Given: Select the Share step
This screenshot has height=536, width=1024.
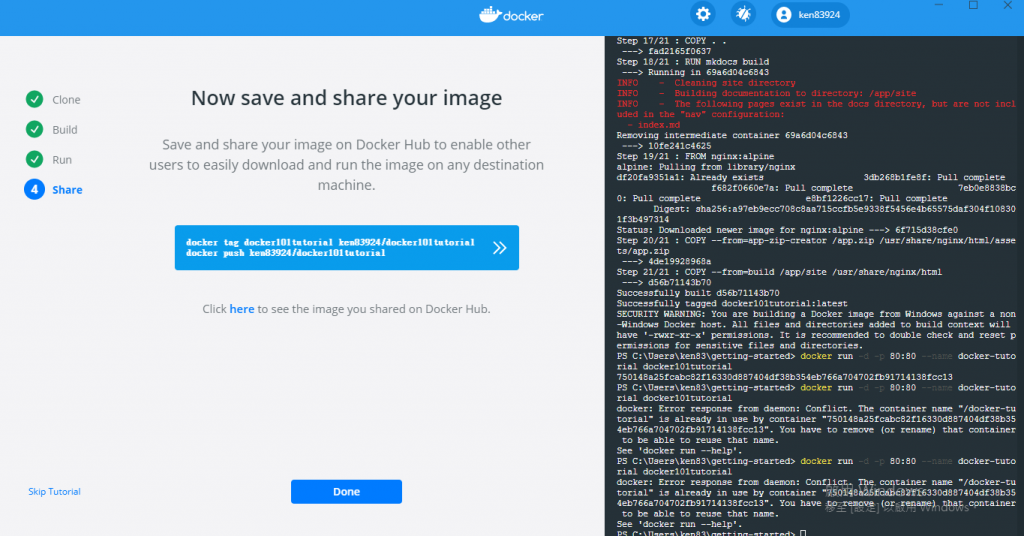Looking at the screenshot, I should coord(67,190).
